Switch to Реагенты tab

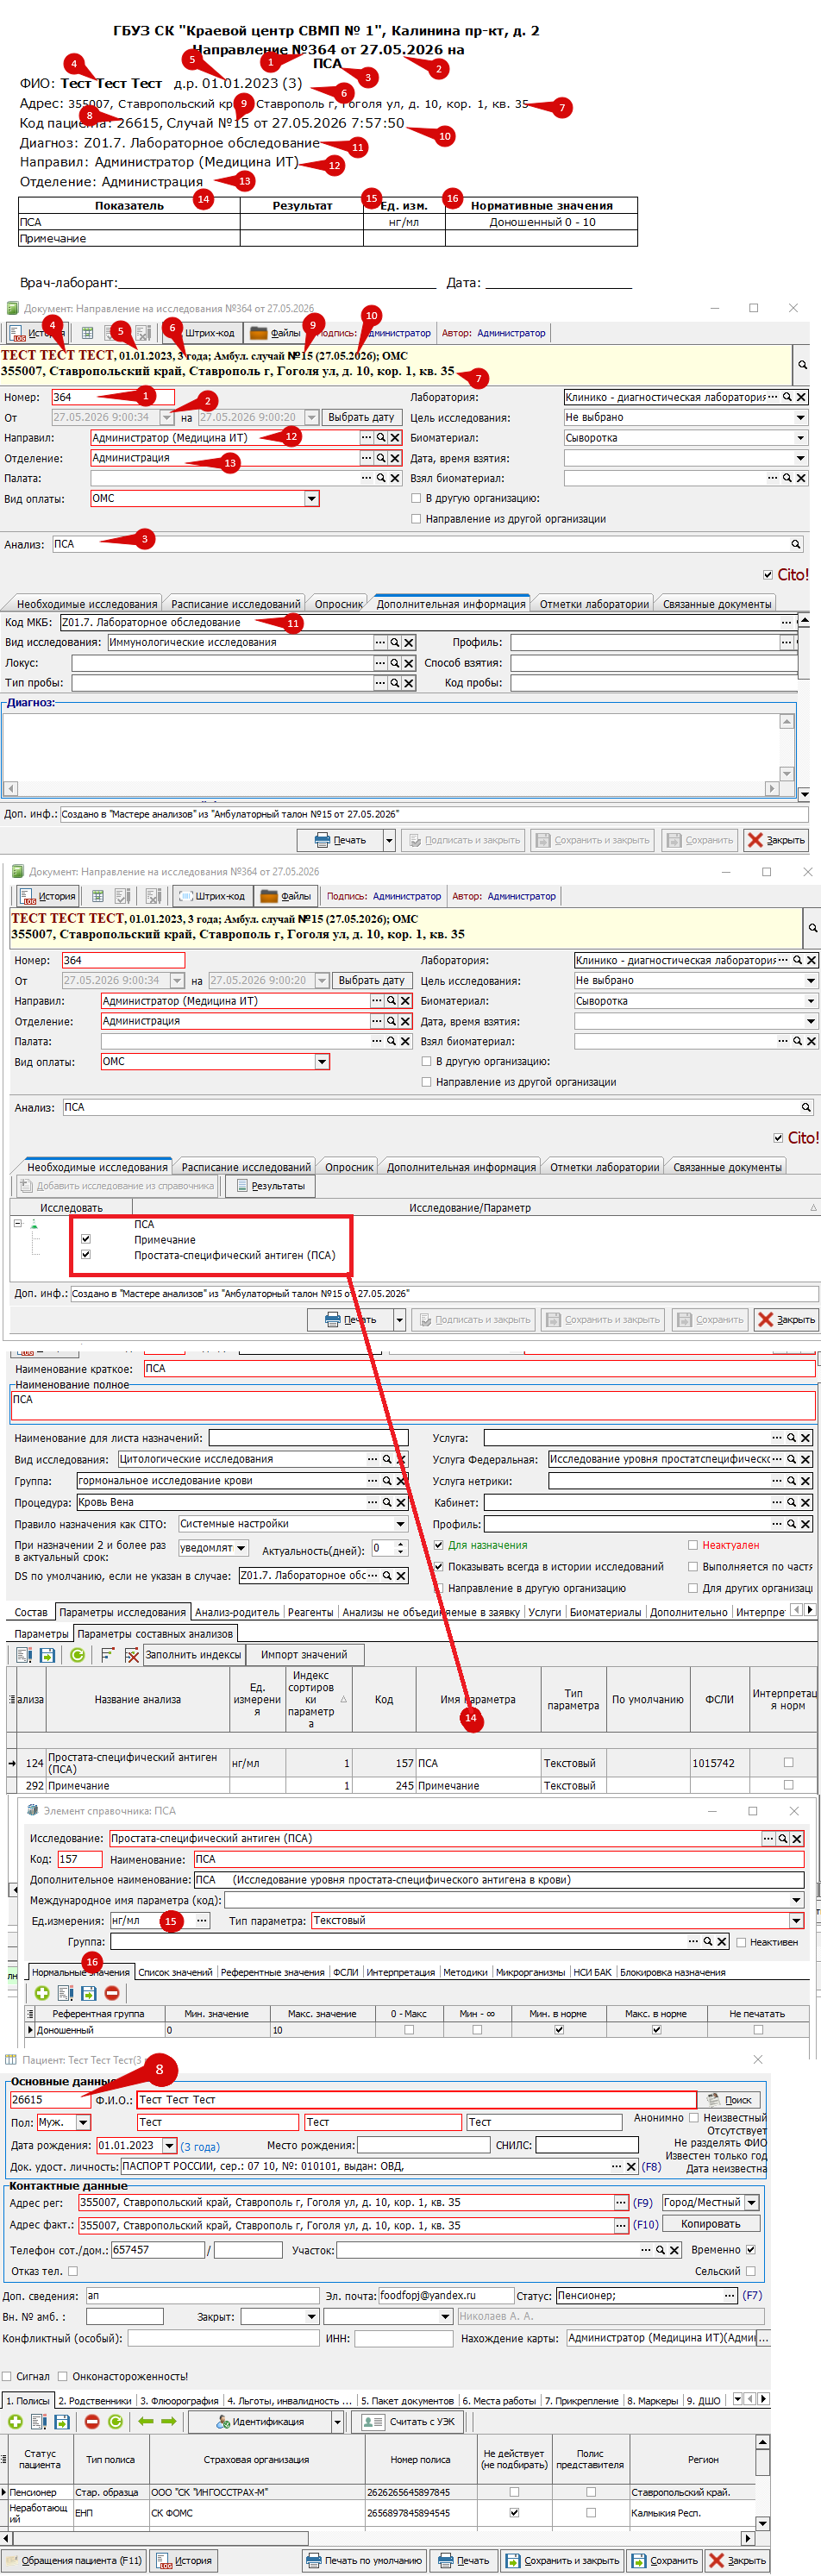click(311, 1612)
